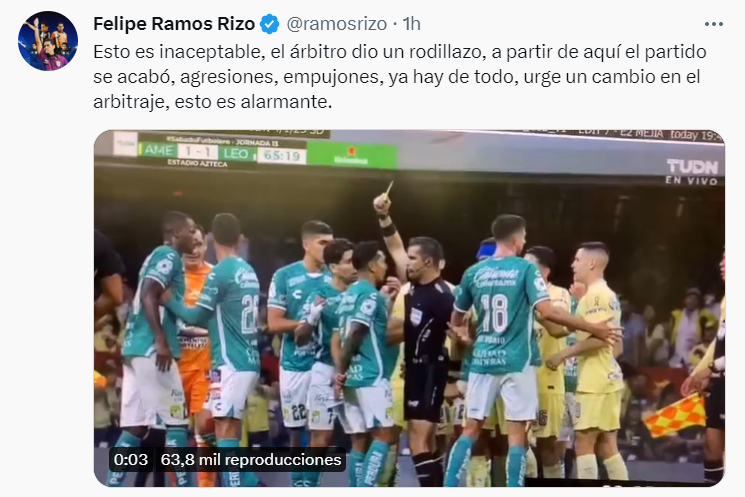The width and height of the screenshot is (745, 497).
Task: Click the 0:03 video duration badge
Action: tap(131, 460)
